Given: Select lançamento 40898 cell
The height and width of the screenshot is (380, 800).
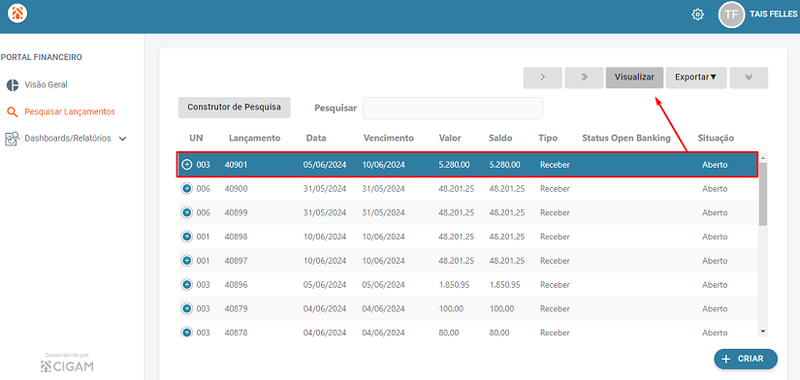Looking at the screenshot, I should click(236, 237).
